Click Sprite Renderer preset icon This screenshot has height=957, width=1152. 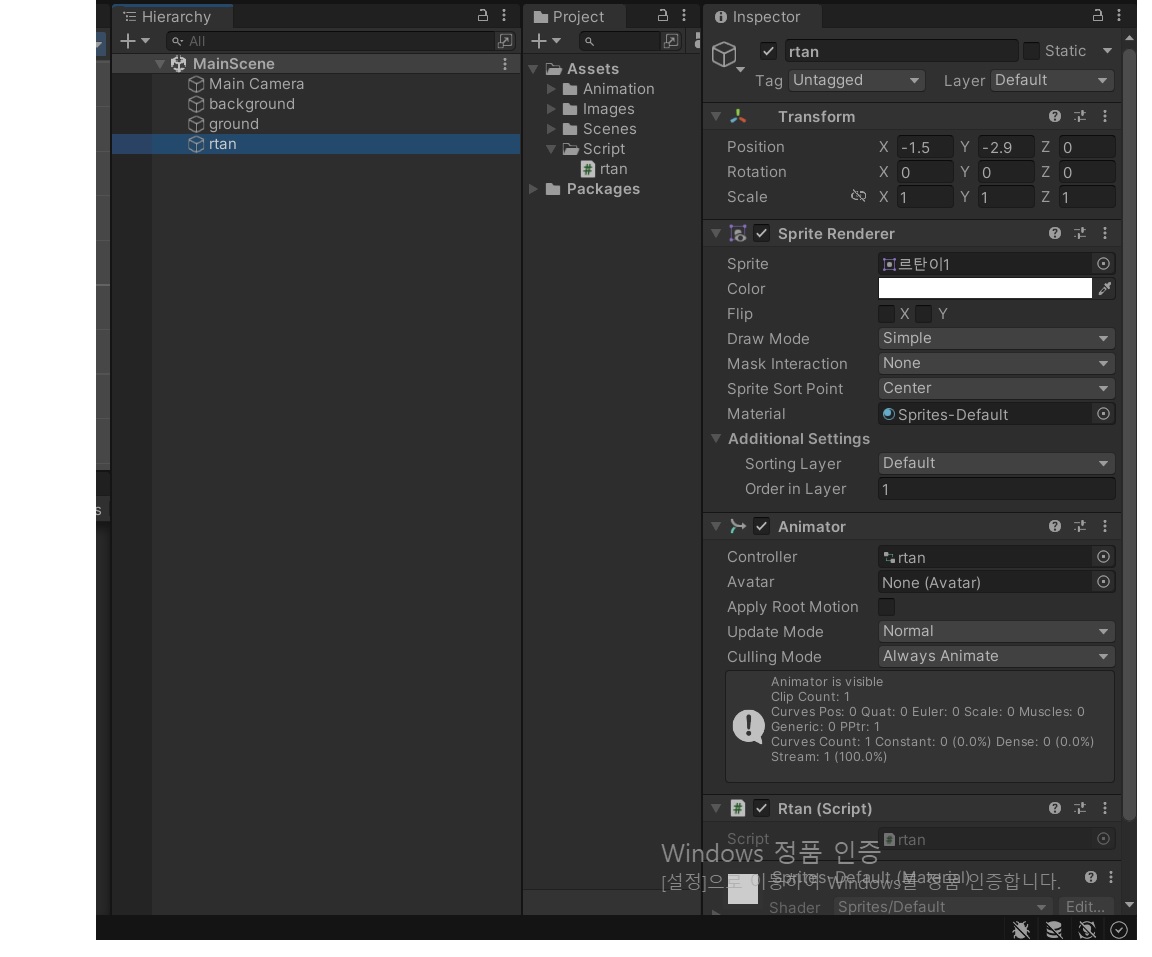(x=1080, y=233)
